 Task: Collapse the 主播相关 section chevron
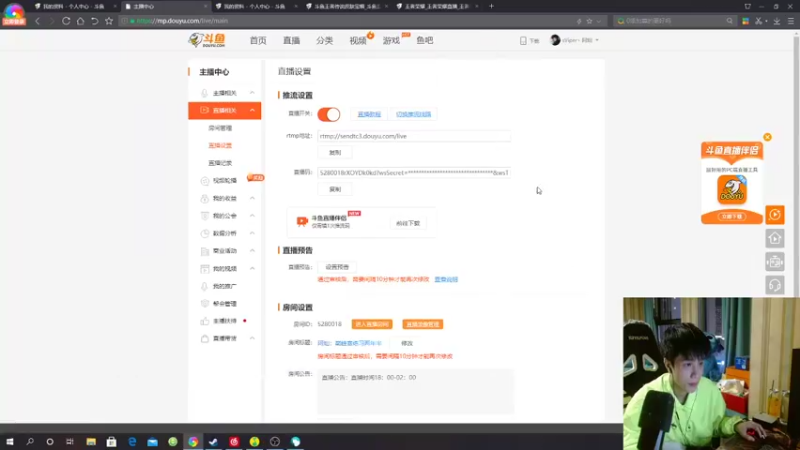[x=252, y=93]
